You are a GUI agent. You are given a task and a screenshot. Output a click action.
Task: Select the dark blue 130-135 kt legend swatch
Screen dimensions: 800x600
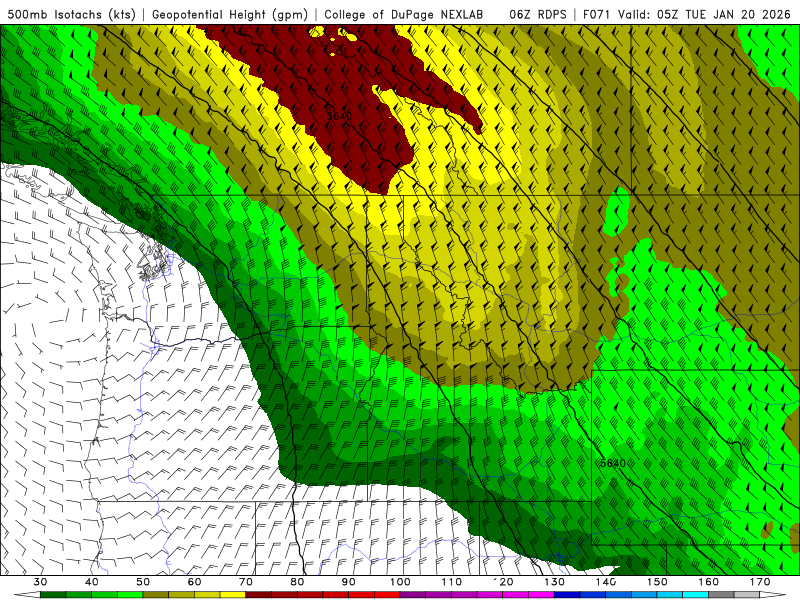tap(567, 595)
